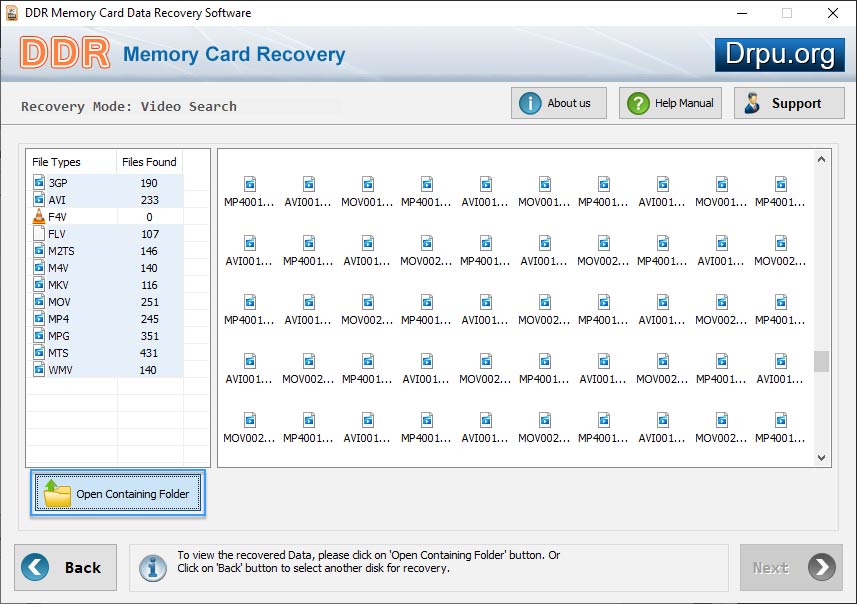Image resolution: width=857 pixels, height=604 pixels.
Task: Select the 0 count for F4V
Action: tap(149, 216)
